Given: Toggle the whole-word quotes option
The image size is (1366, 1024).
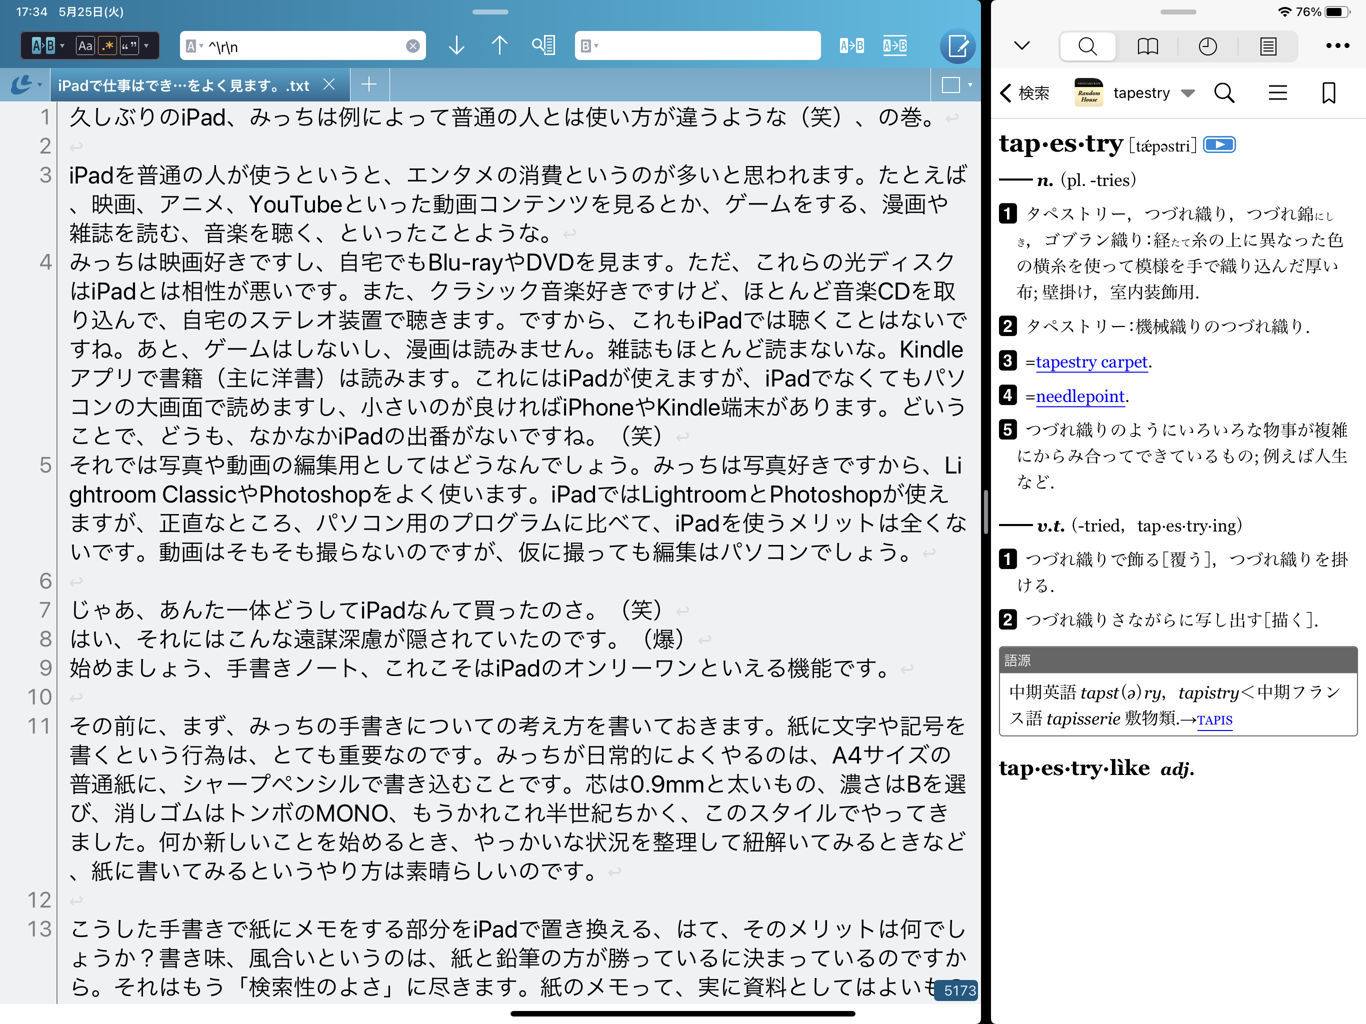Looking at the screenshot, I should [x=128, y=46].
